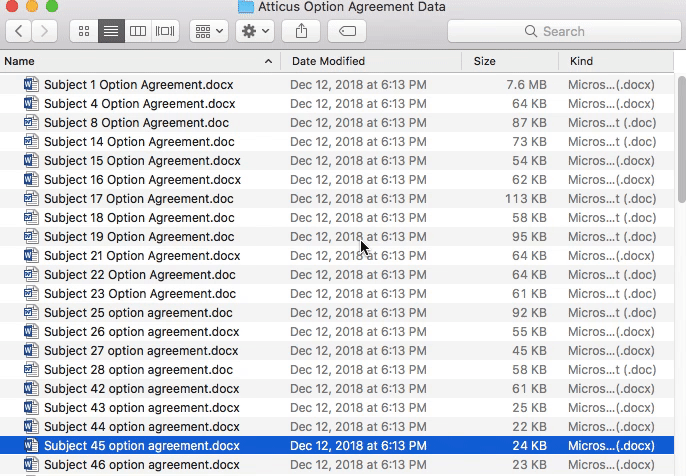
Task: Click Word icon of Subject 21 Option Agreement.docx
Action: click(x=31, y=256)
